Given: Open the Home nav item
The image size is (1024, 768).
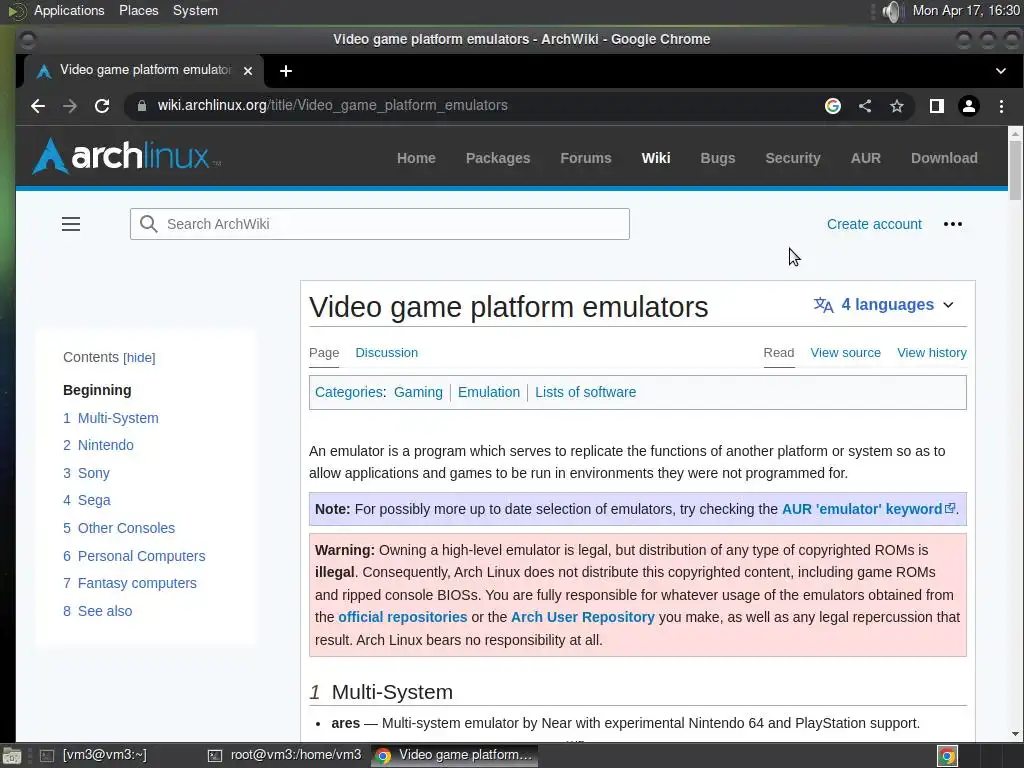Looking at the screenshot, I should pos(416,158).
